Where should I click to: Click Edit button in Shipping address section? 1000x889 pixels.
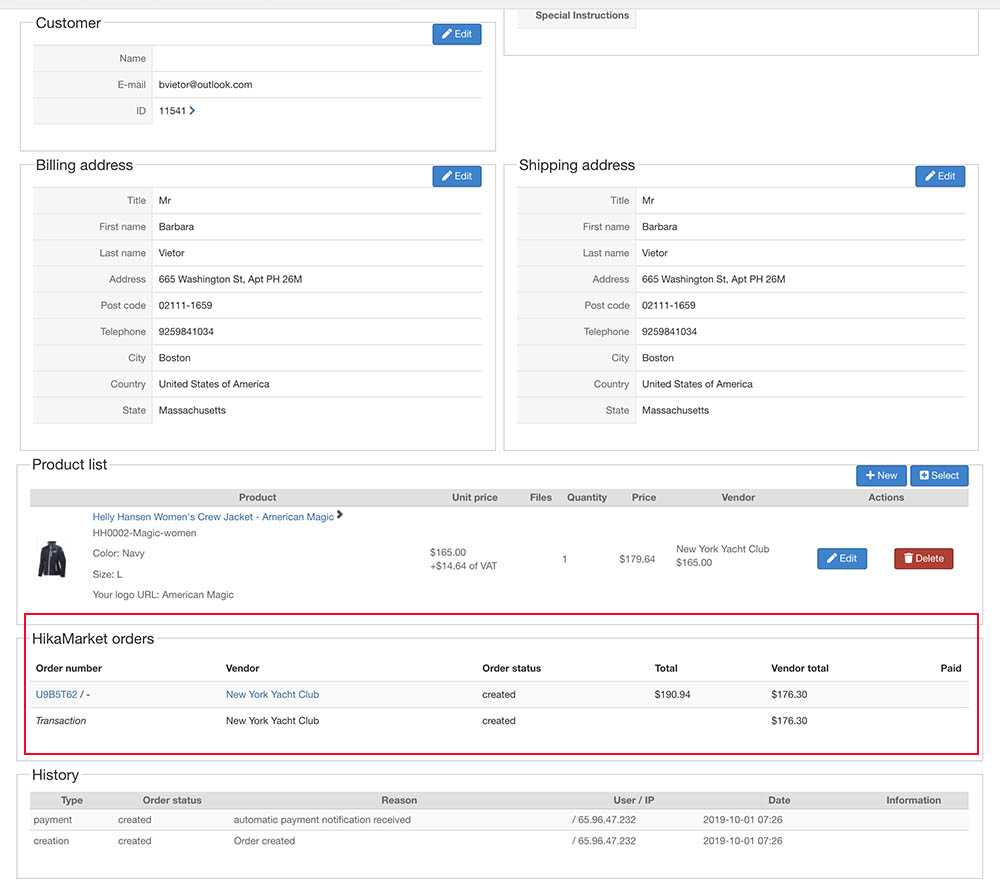click(940, 176)
